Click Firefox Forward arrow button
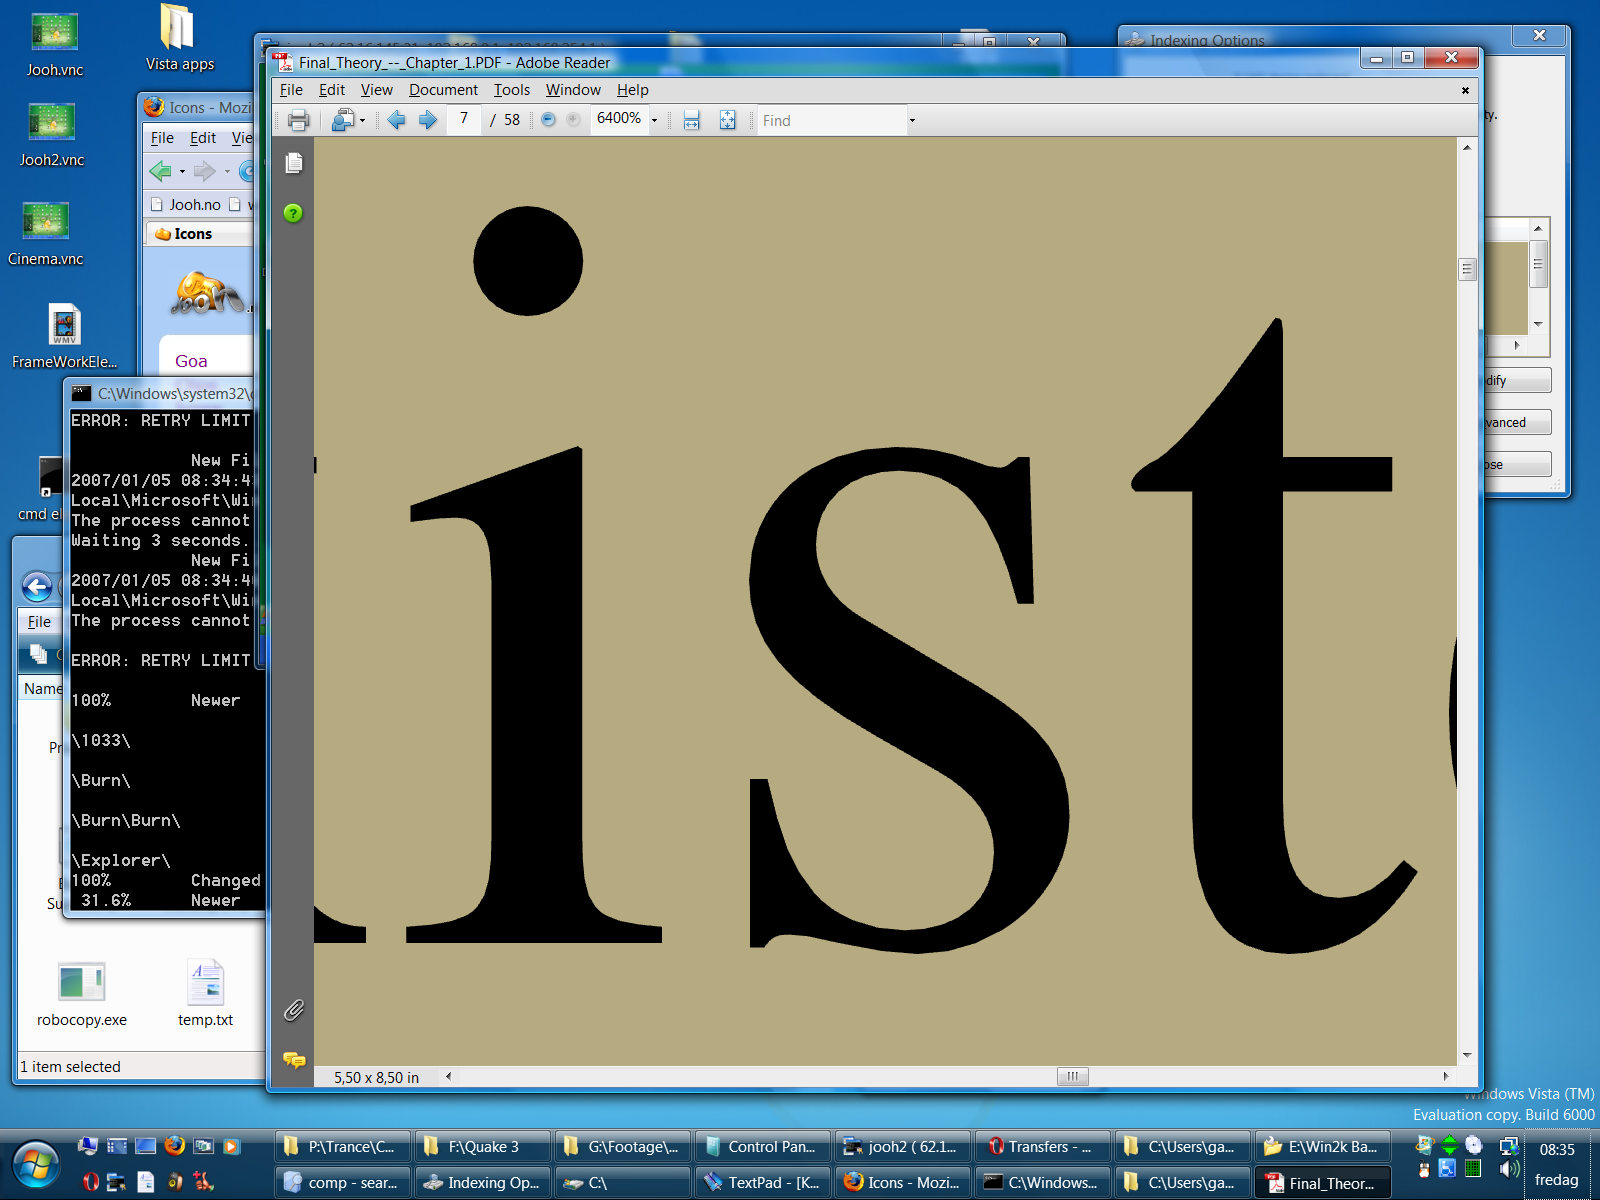The width and height of the screenshot is (1600, 1200). pyautogui.click(x=205, y=171)
